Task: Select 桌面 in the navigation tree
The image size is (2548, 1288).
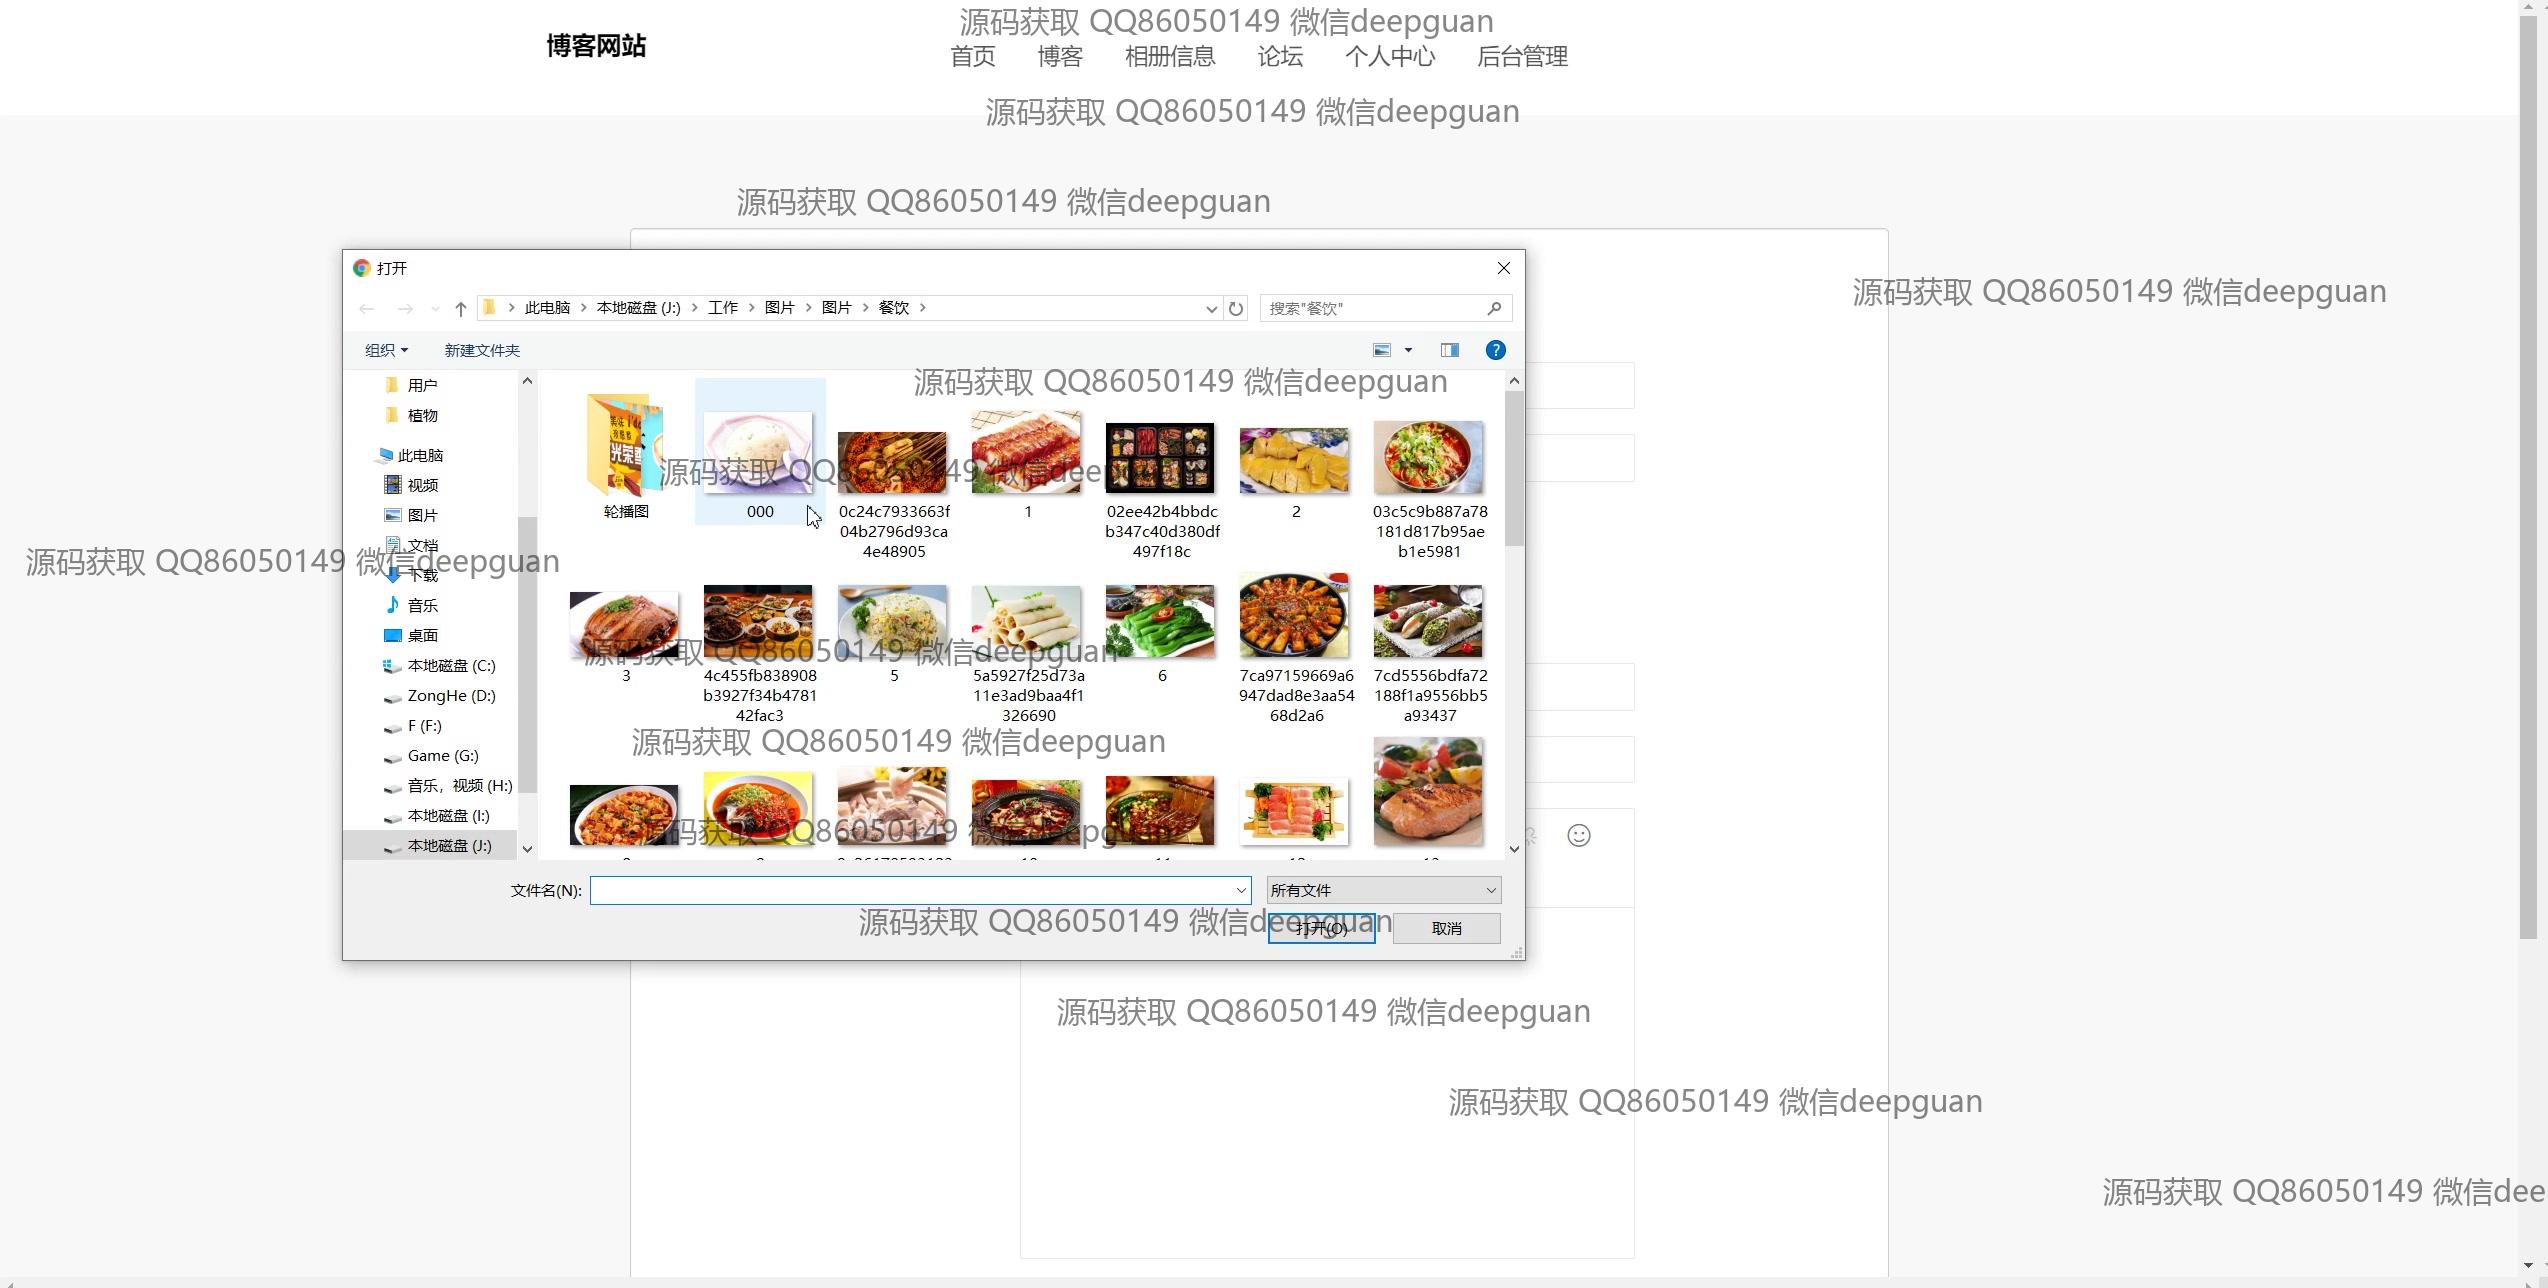Action: click(x=422, y=635)
